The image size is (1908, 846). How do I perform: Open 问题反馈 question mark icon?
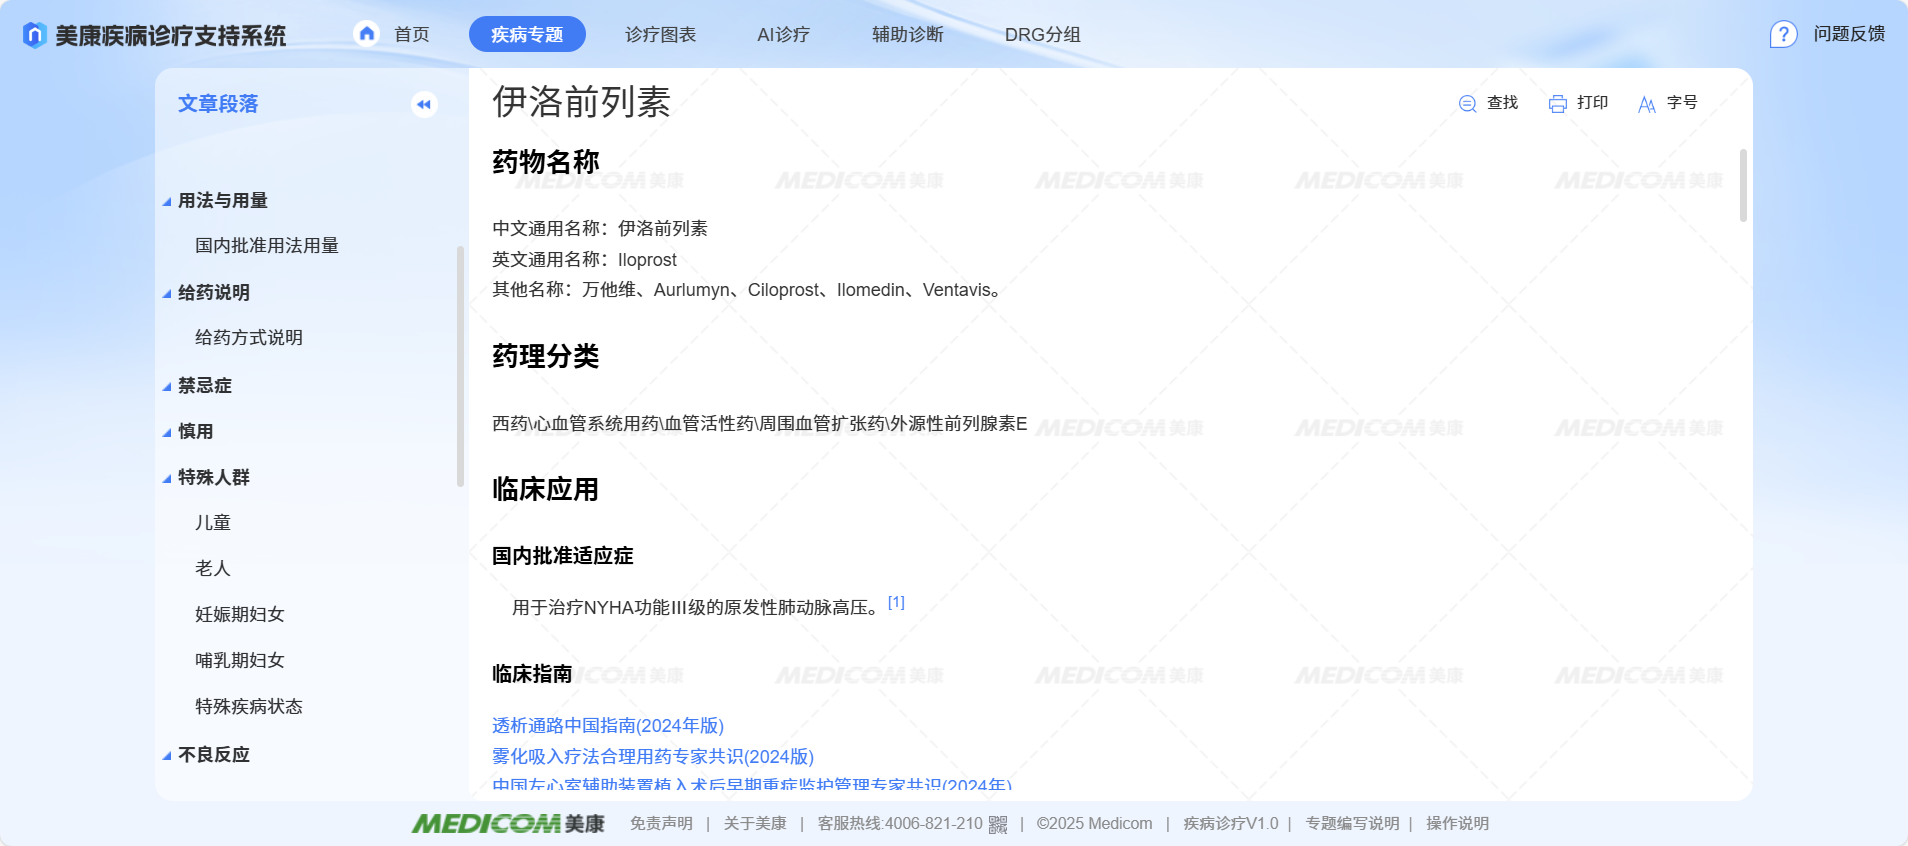click(1783, 35)
